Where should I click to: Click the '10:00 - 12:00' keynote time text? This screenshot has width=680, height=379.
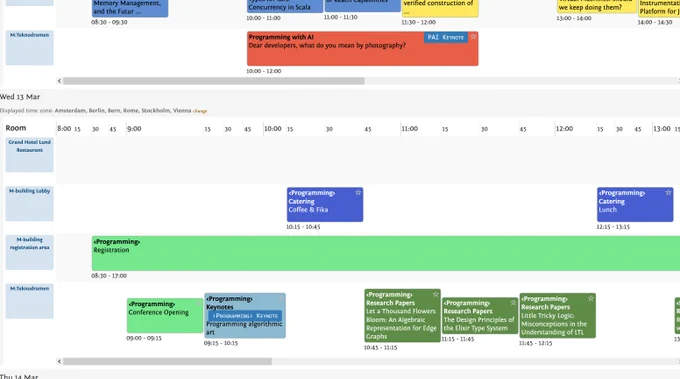click(x=264, y=71)
